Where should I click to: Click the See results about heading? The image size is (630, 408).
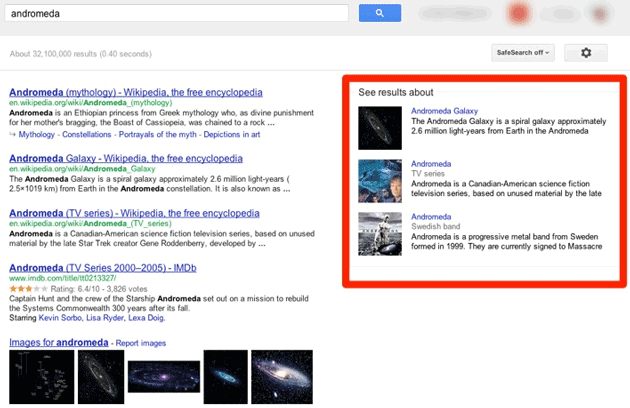point(396,92)
